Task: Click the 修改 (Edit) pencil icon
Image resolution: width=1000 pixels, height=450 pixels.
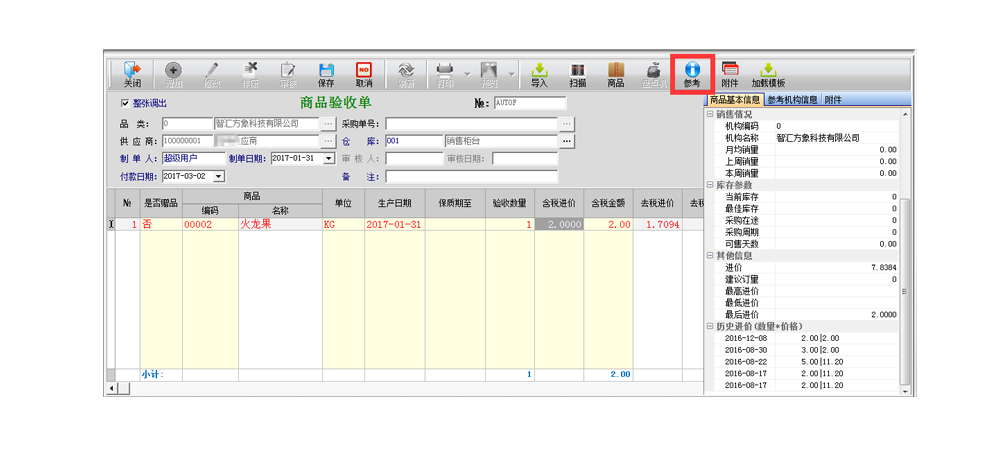Action: 212,75
